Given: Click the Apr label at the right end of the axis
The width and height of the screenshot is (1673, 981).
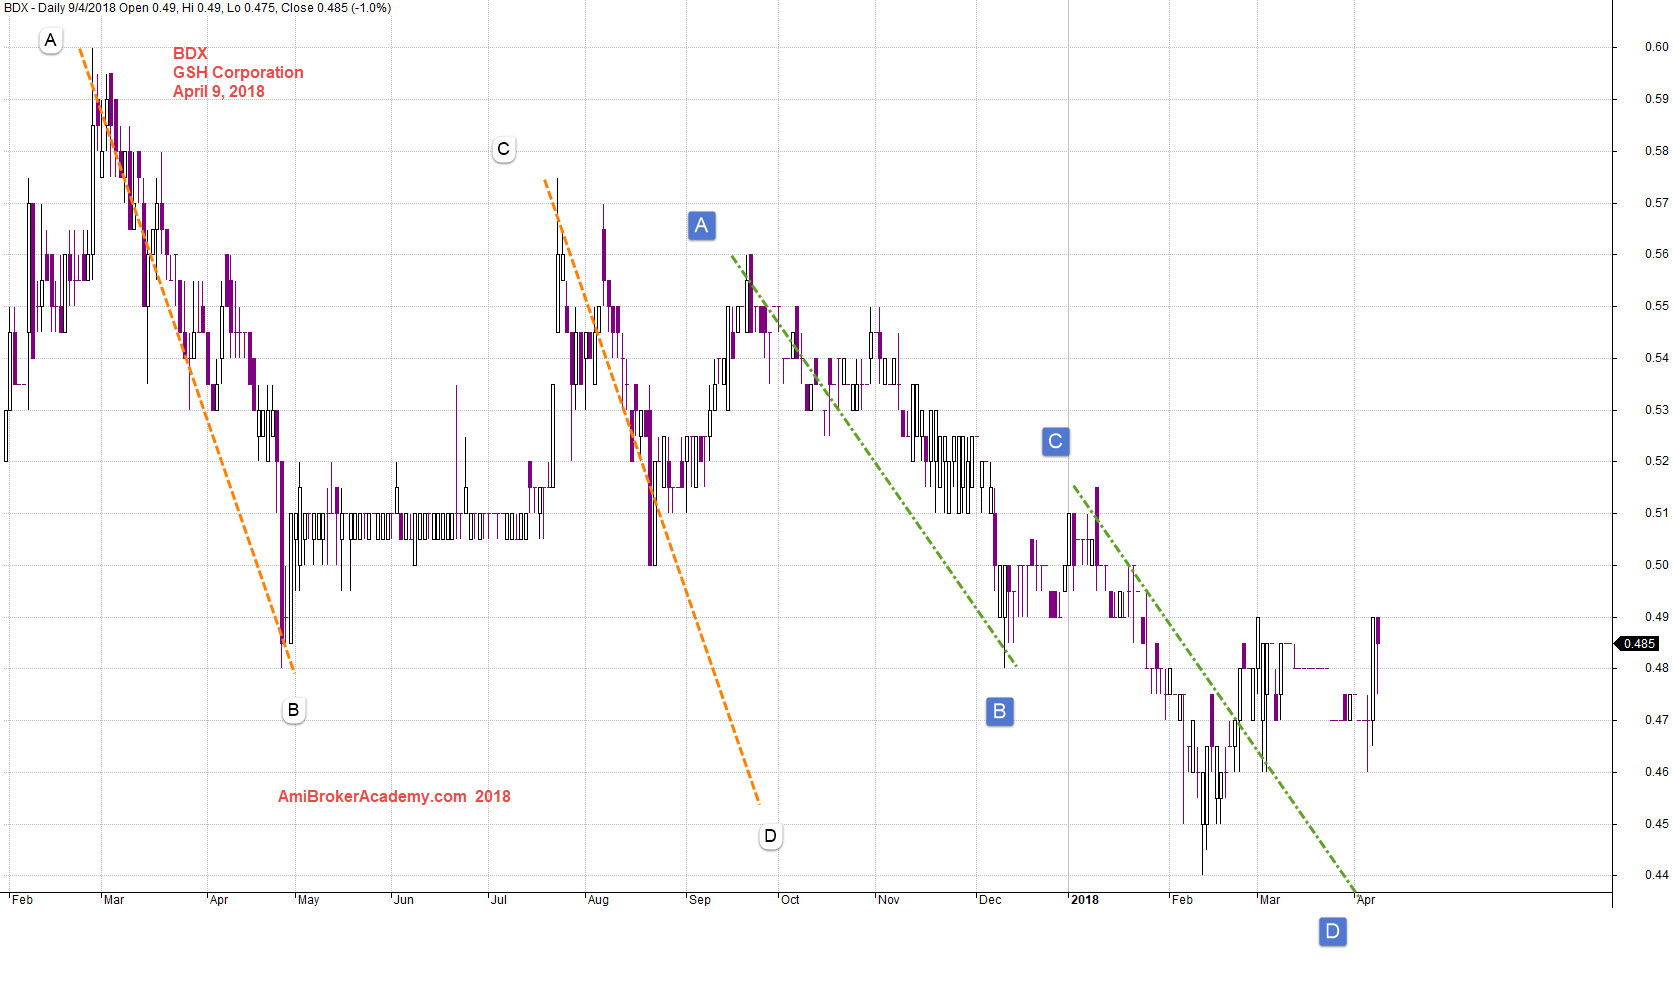Looking at the screenshot, I should pyautogui.click(x=1366, y=900).
